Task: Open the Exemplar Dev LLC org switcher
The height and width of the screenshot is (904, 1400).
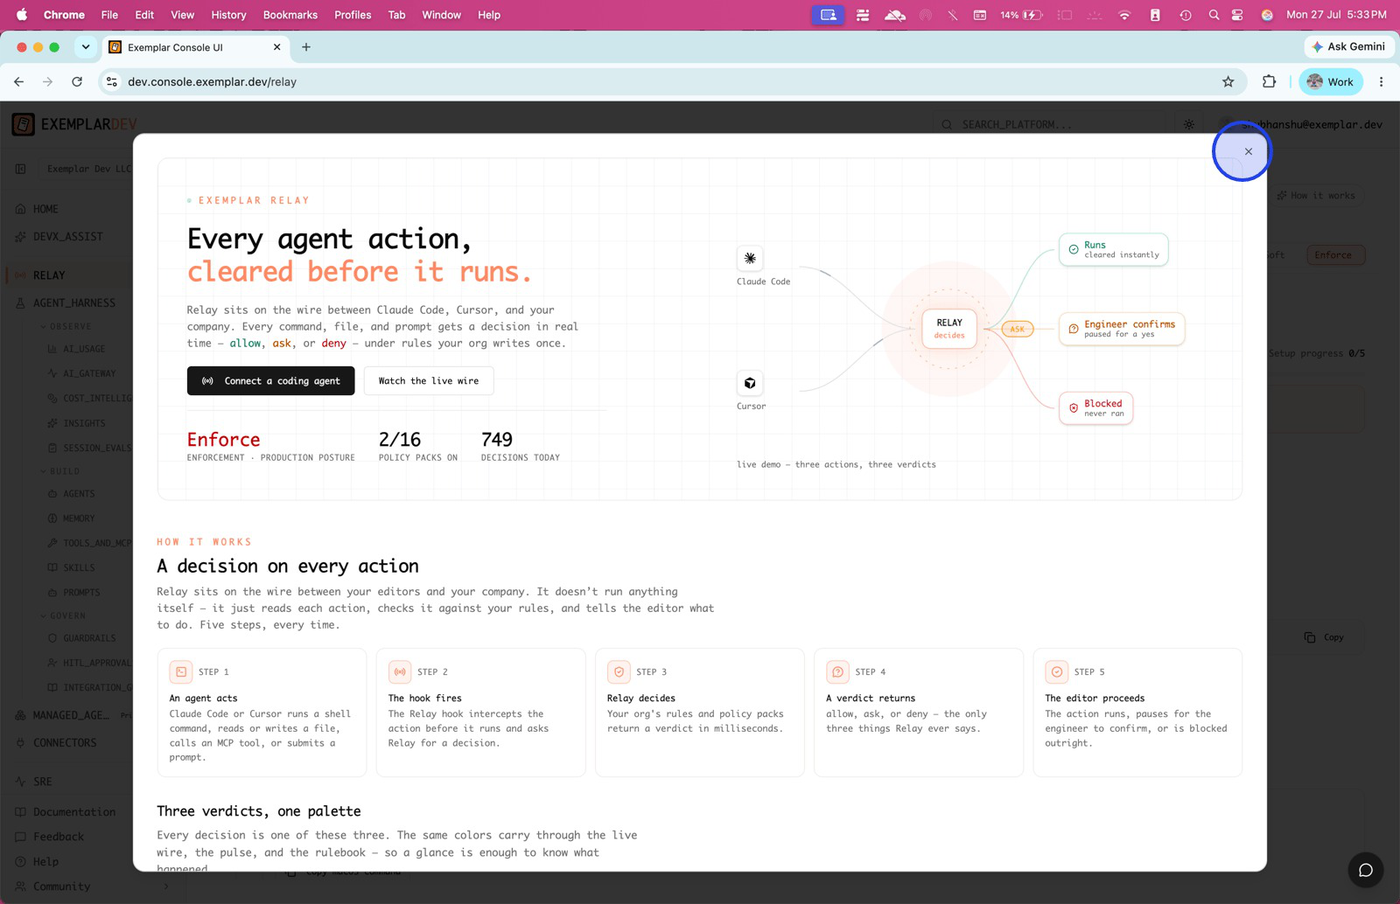Action: tap(88, 169)
